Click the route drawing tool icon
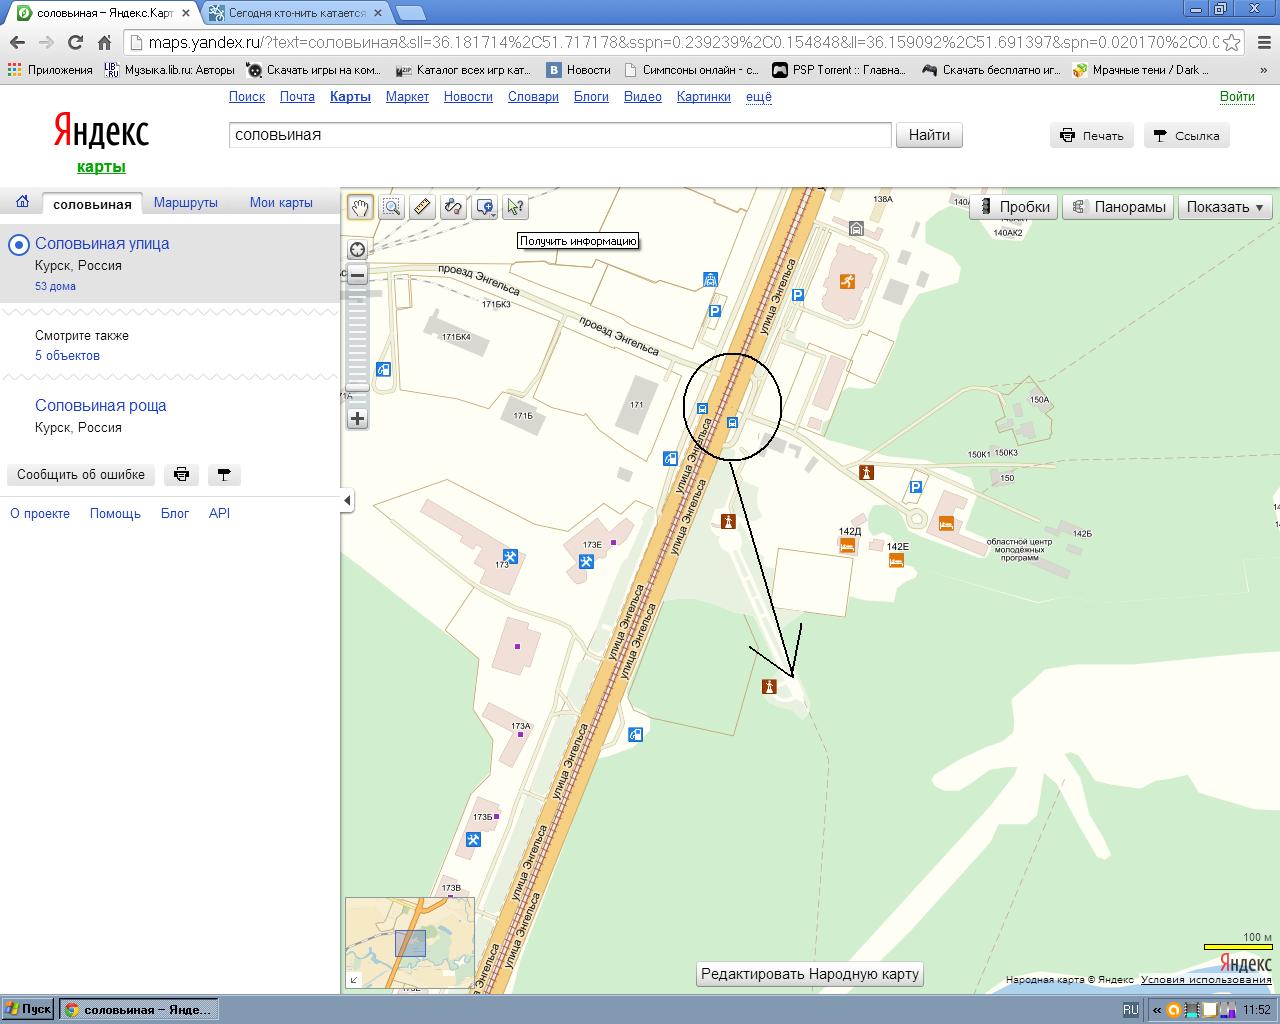Image resolution: width=1280 pixels, height=1024 pixels. [453, 207]
